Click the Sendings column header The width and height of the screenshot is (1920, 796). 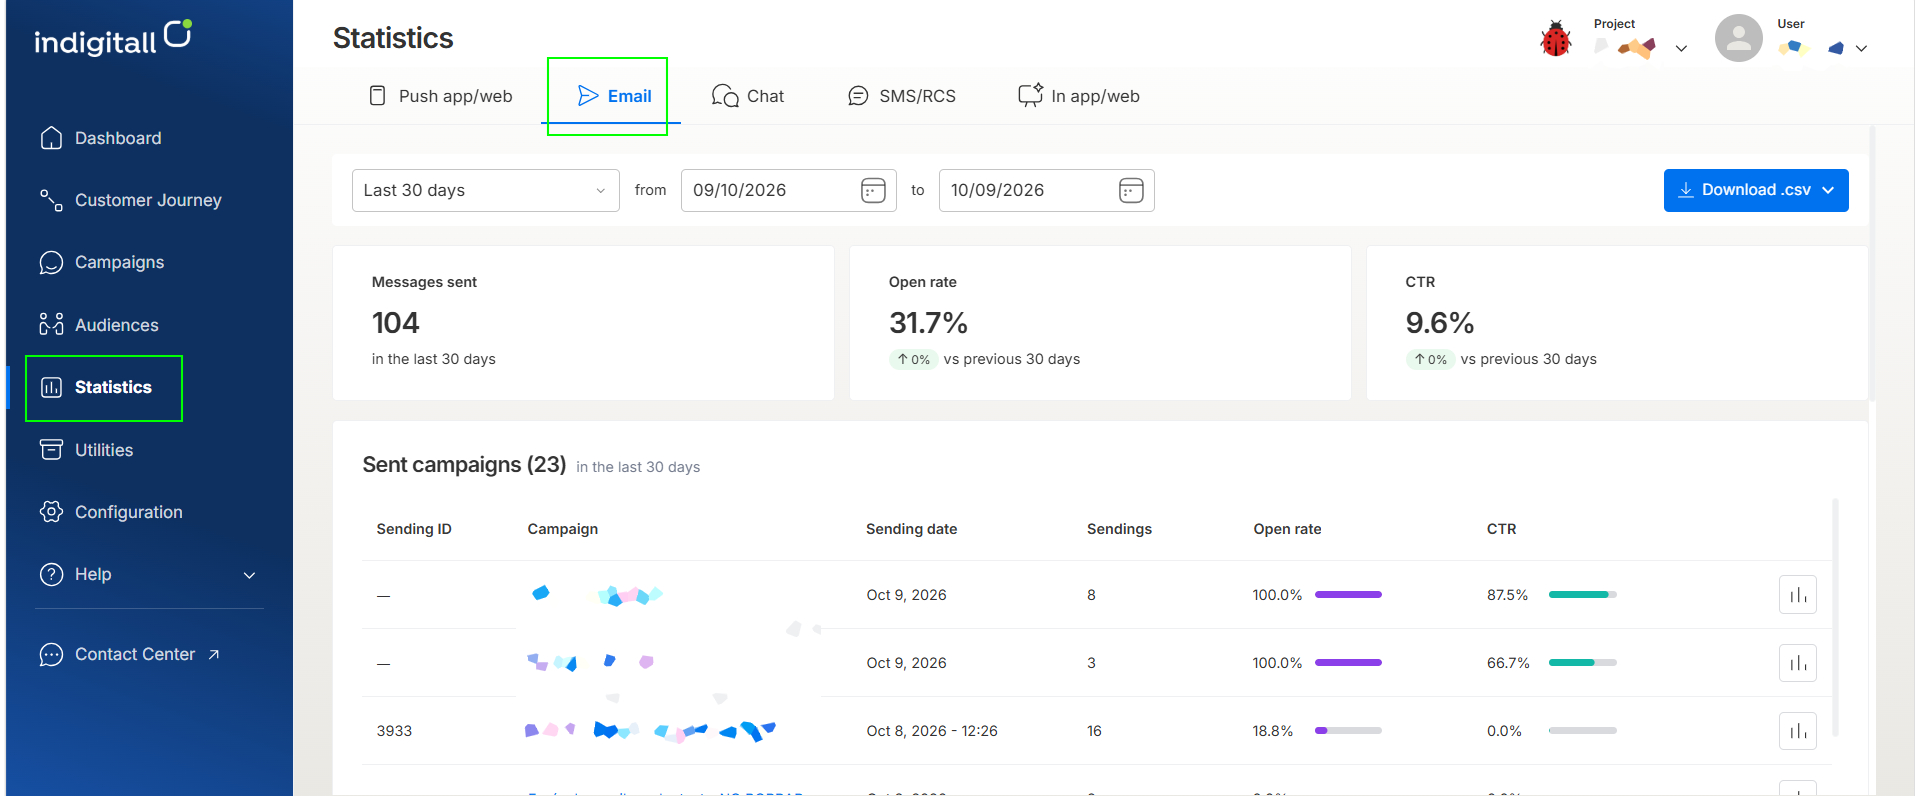[x=1119, y=529]
